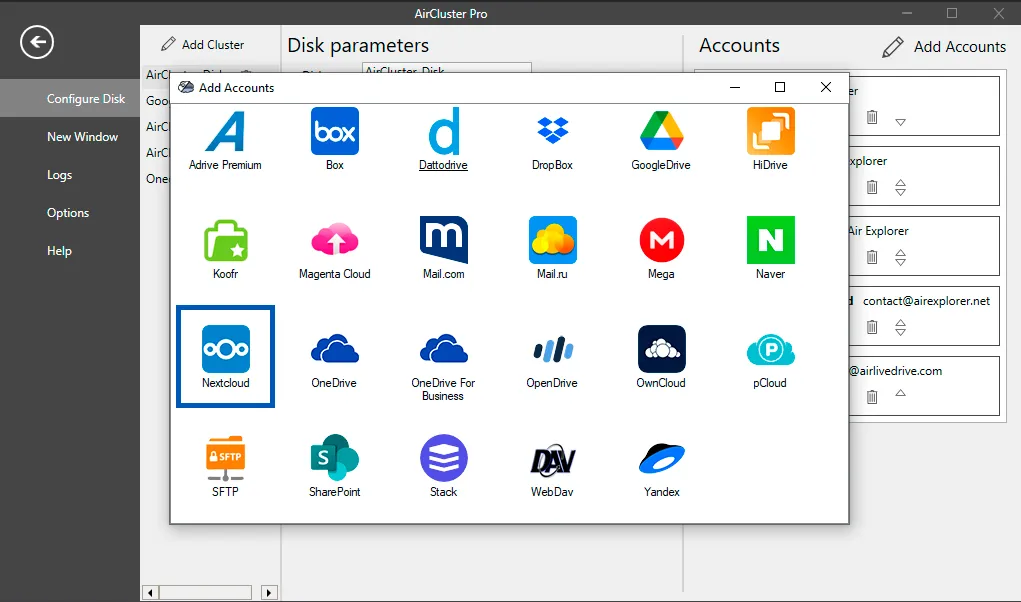Delete the contact@airexplorer.net account

872,327
